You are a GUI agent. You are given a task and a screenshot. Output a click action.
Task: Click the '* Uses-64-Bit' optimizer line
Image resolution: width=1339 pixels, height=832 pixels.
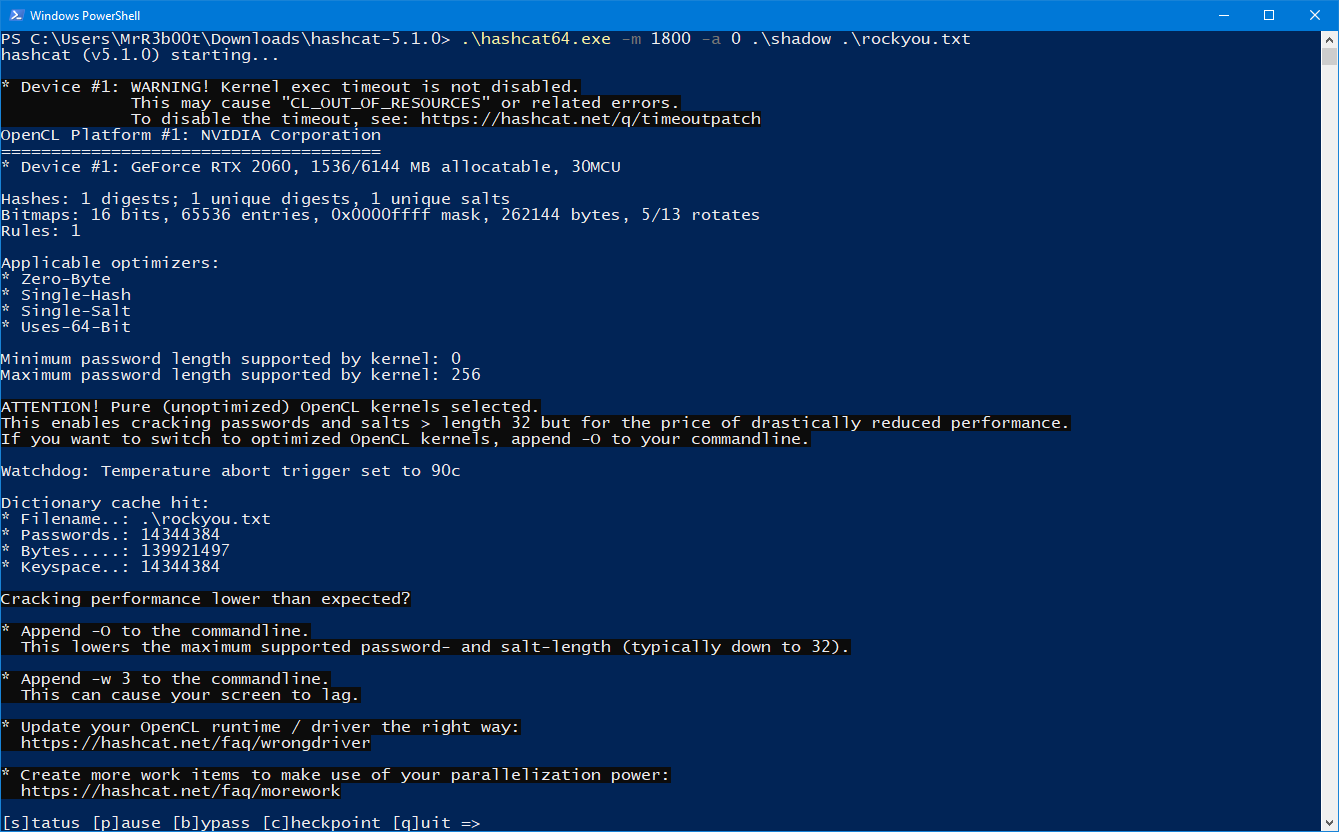[66, 327]
